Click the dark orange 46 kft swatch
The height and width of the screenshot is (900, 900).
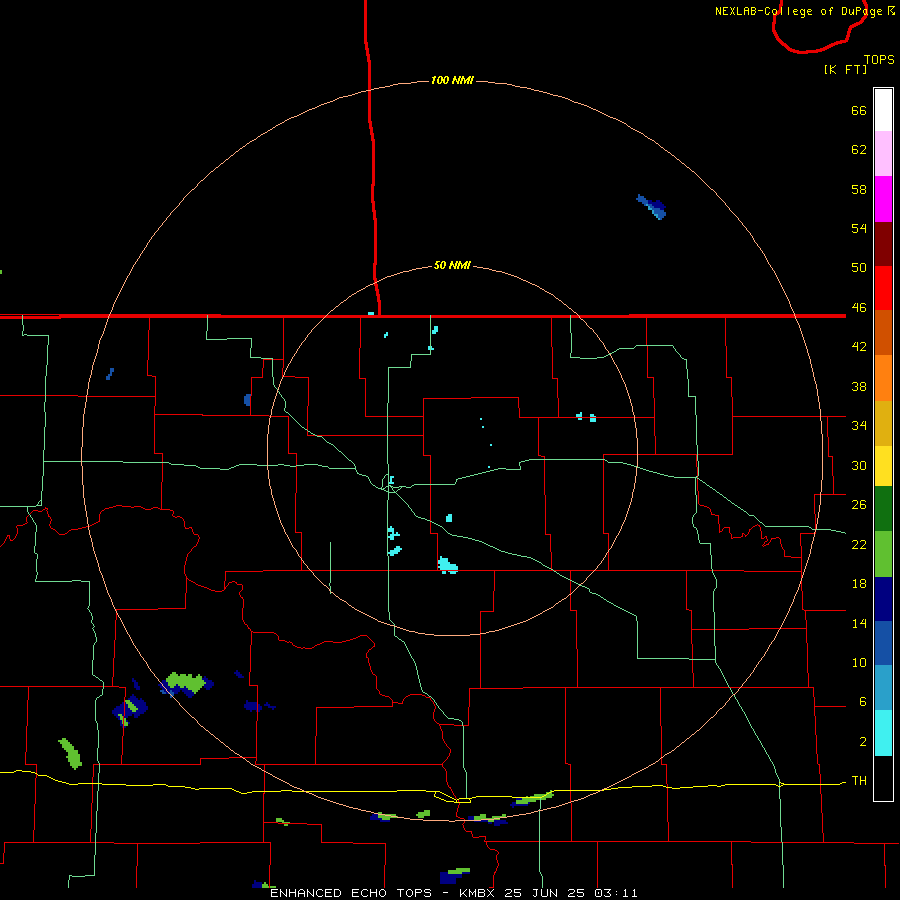click(x=883, y=332)
